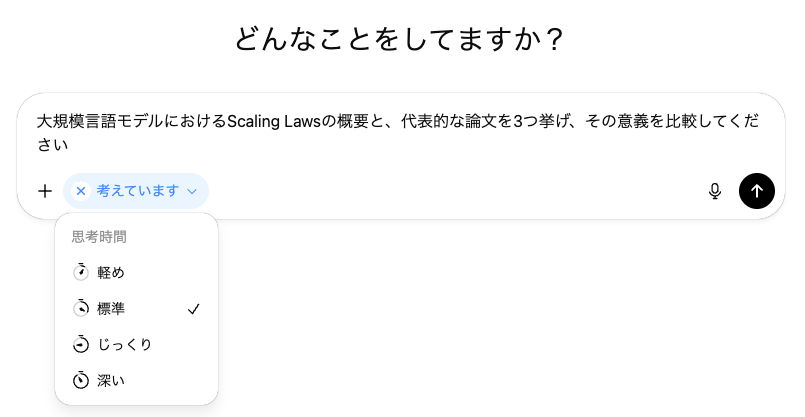
Task: Click empty space inside the prompt box toolbar
Action: (450, 191)
